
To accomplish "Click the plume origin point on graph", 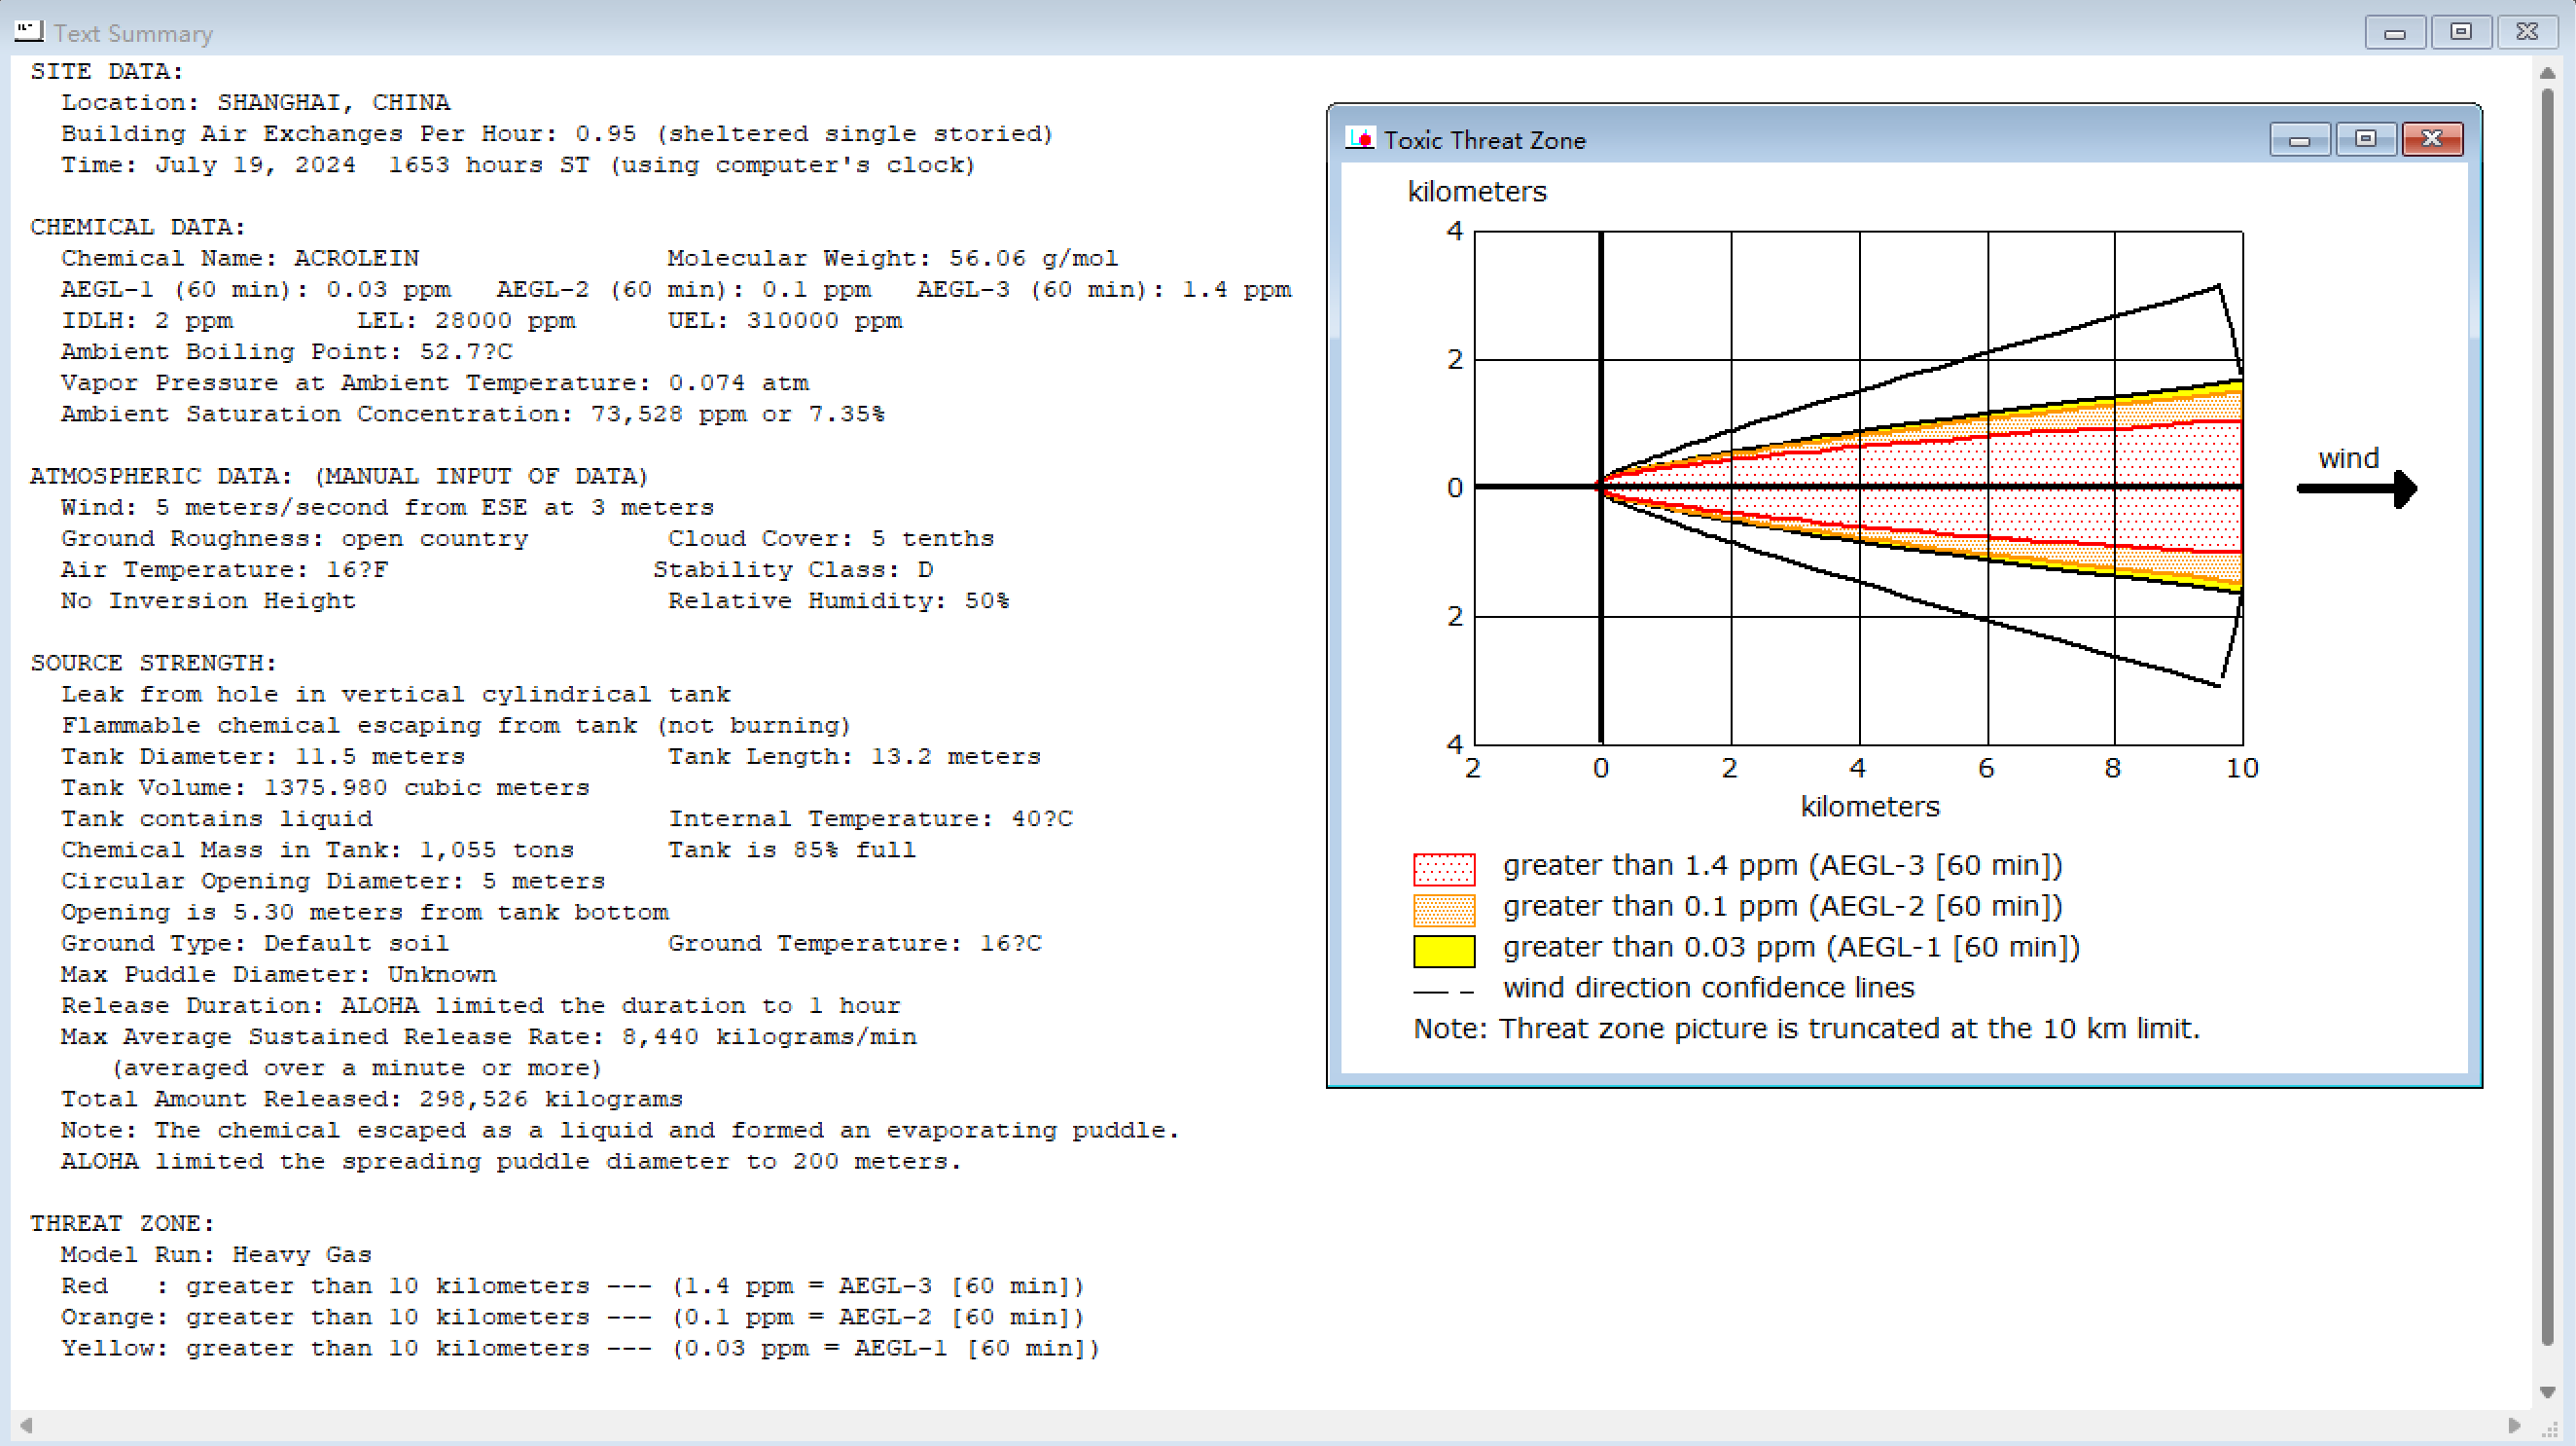I will (1600, 487).
